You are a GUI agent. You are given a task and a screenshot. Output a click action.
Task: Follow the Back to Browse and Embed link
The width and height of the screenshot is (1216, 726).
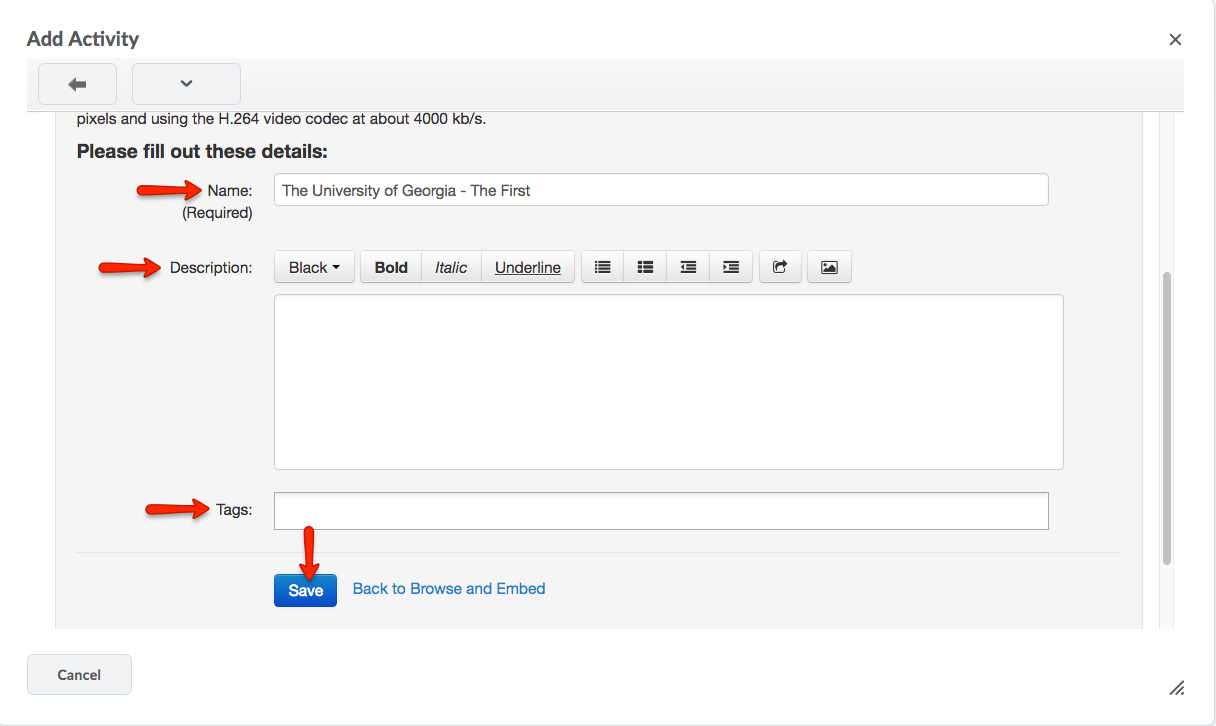point(449,589)
